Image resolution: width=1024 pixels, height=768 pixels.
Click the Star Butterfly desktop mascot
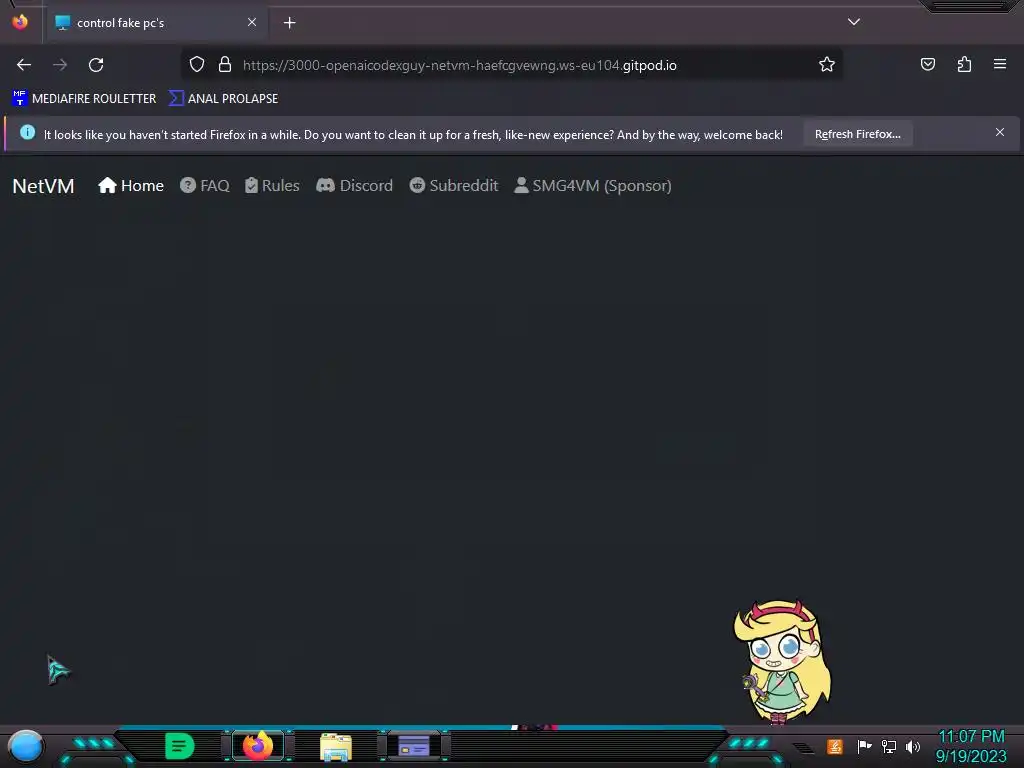[x=782, y=662]
